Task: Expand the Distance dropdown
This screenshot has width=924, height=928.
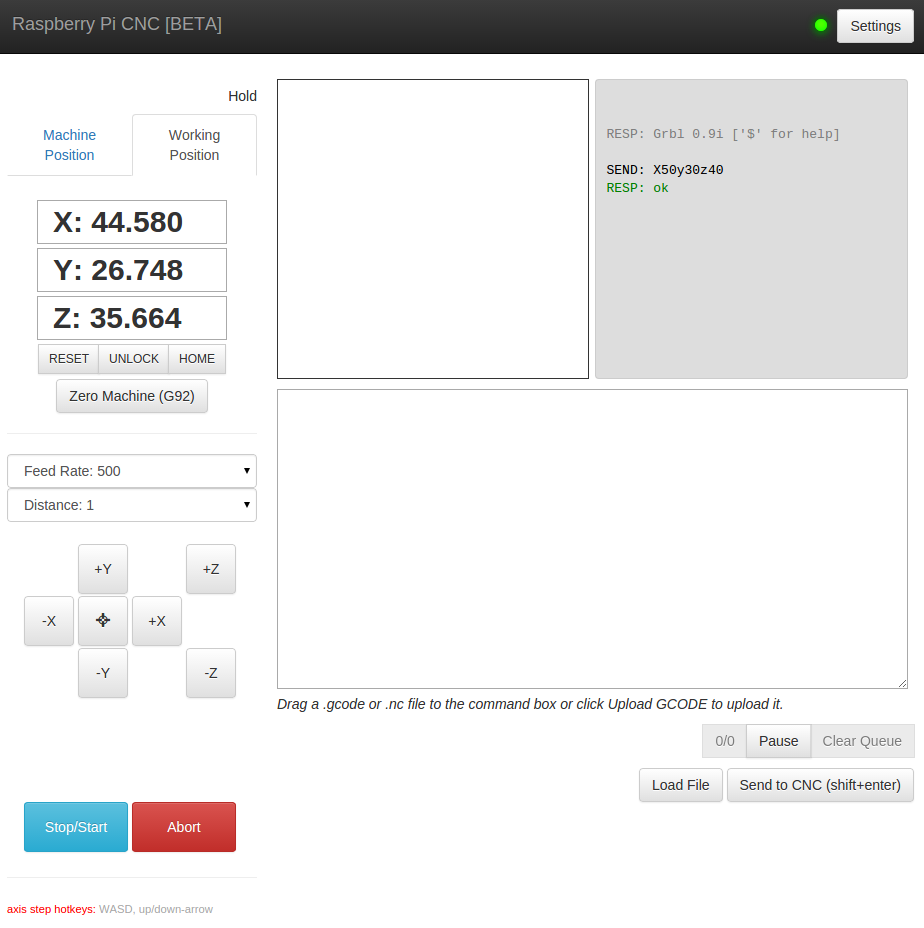Action: pyautogui.click(x=132, y=505)
